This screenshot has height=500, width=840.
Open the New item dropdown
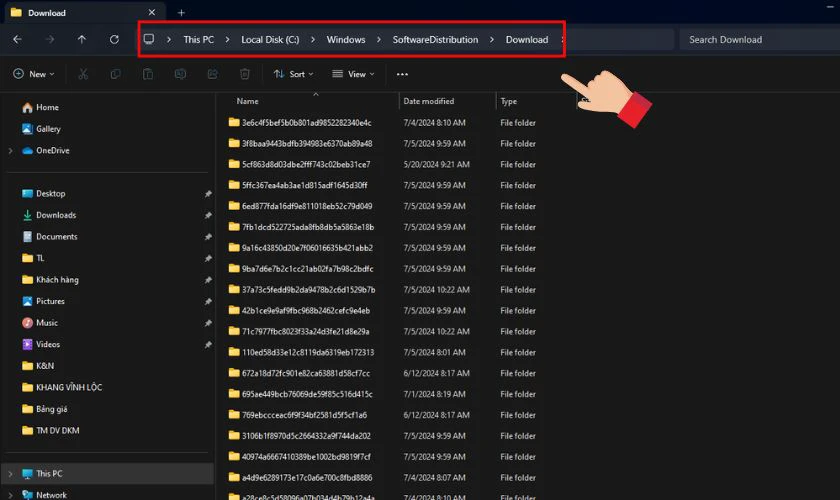(x=33, y=74)
